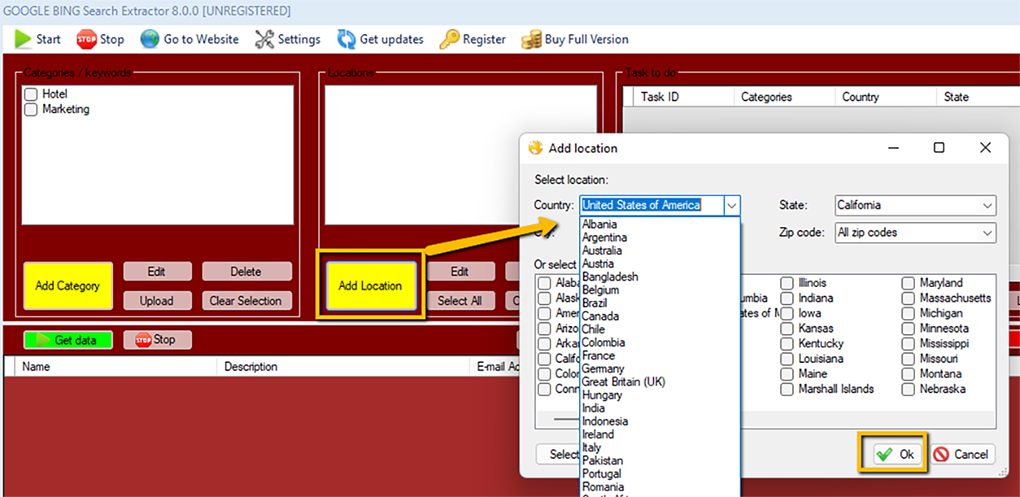Click the red Stop sign toolbar icon
This screenshot has width=1020, height=497.
click(86, 39)
